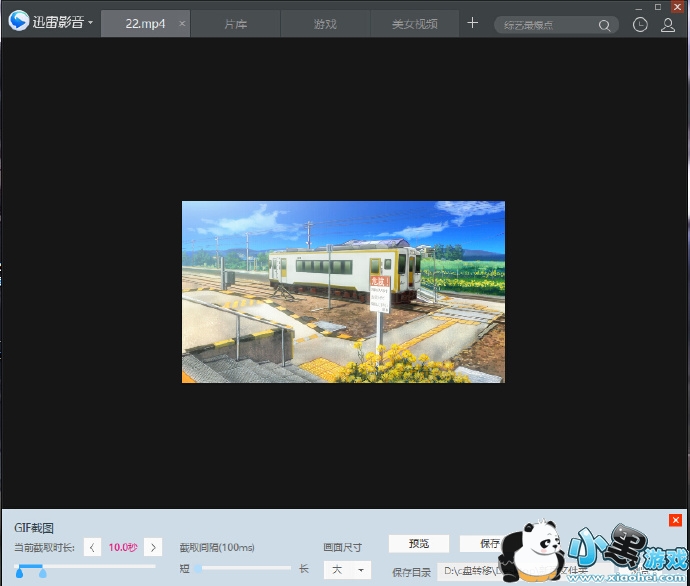This screenshot has width=690, height=586.
Task: Click the video frame preview
Action: click(x=343, y=292)
